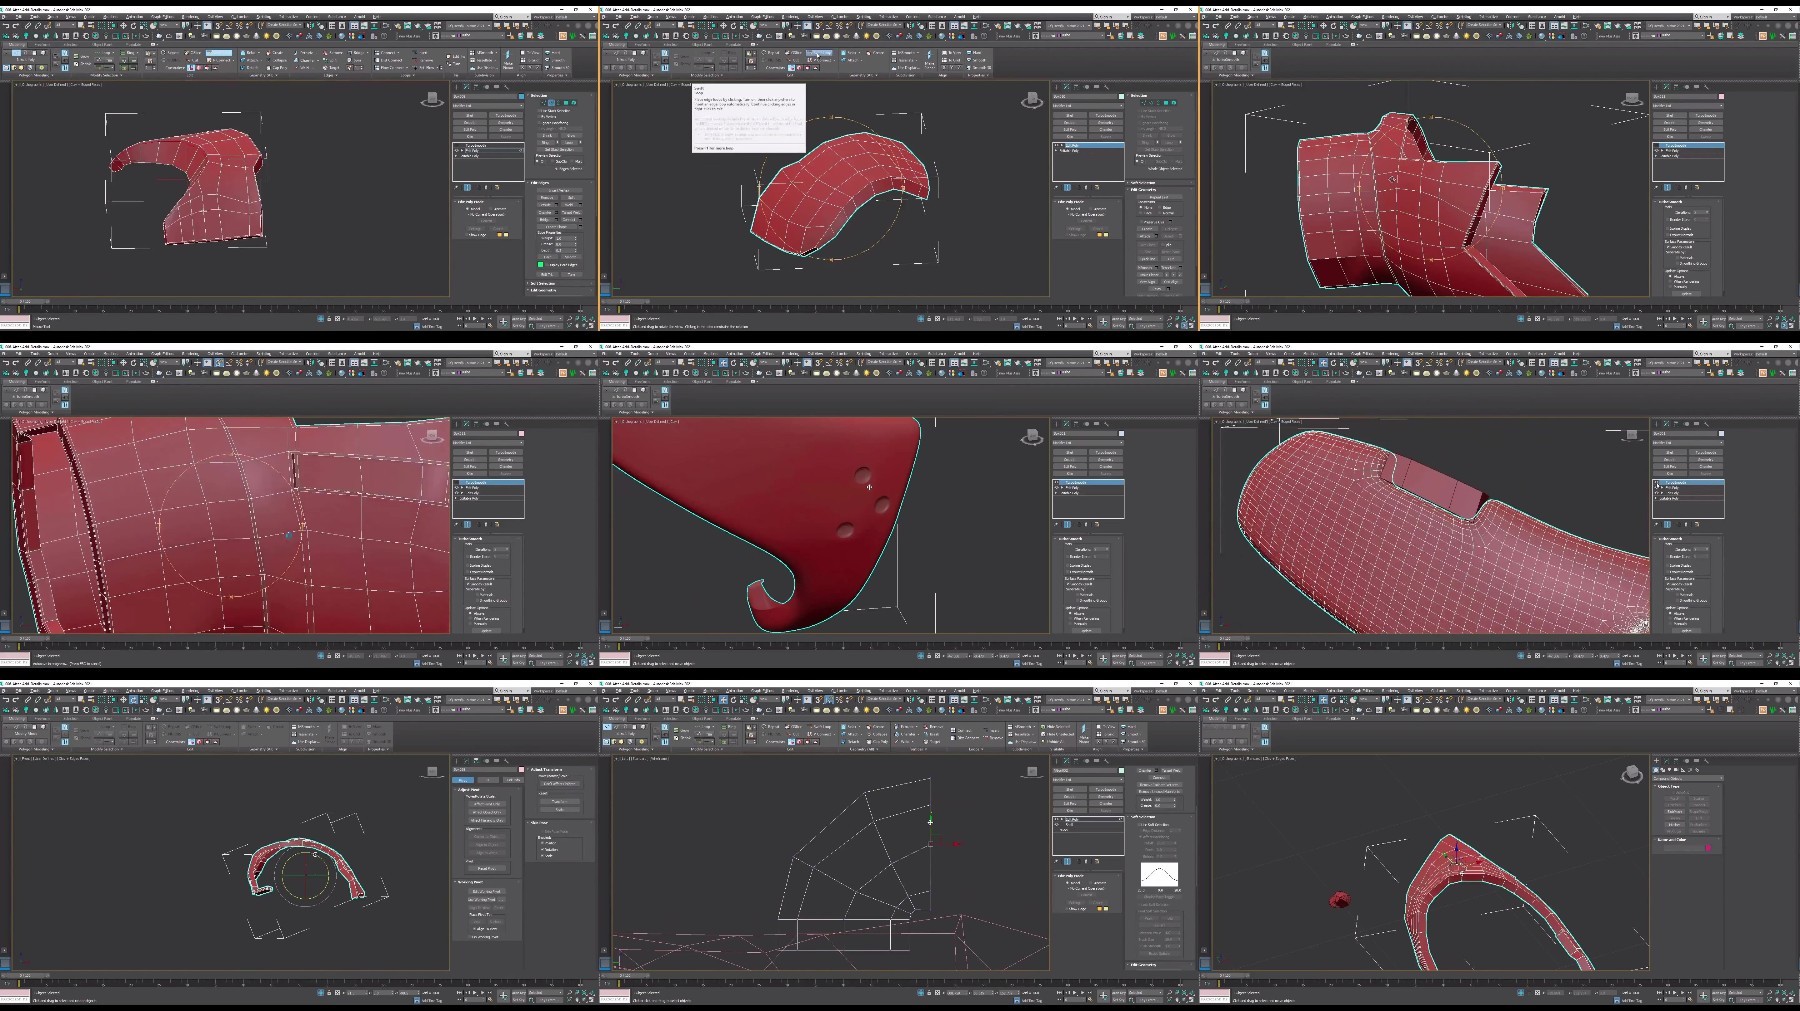This screenshot has width=1800, height=1011.
Task: Click the time slider in the three-dimples screenshot
Action: [x=625, y=638]
